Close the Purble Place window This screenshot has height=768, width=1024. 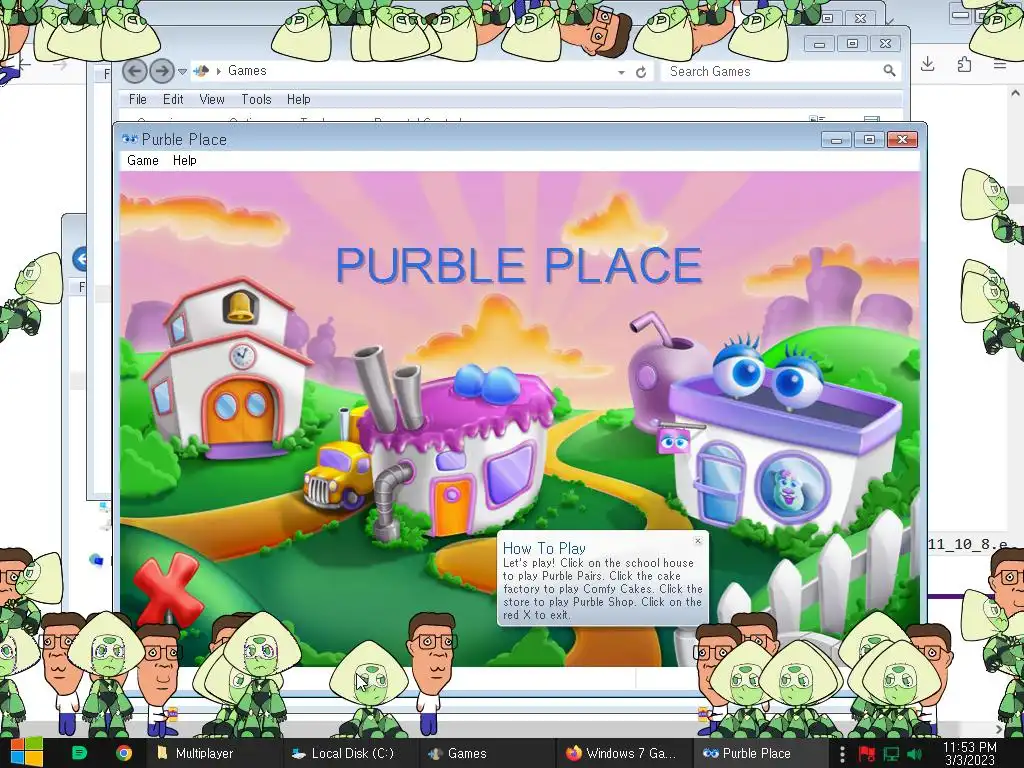coord(903,140)
